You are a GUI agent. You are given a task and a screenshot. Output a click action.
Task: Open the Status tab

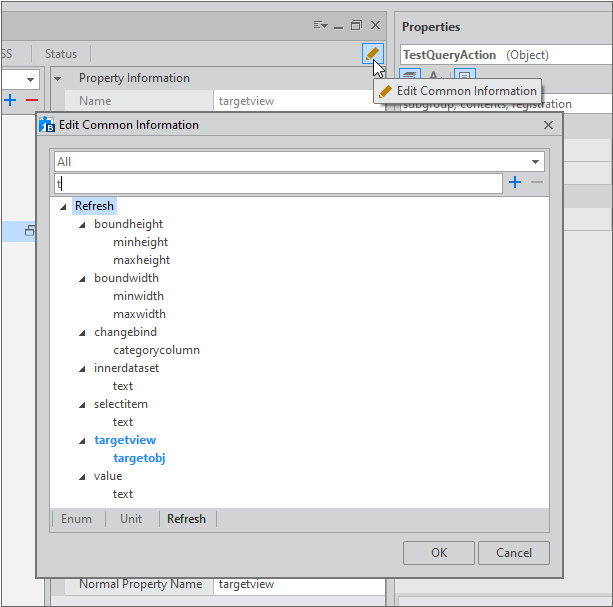click(x=60, y=53)
